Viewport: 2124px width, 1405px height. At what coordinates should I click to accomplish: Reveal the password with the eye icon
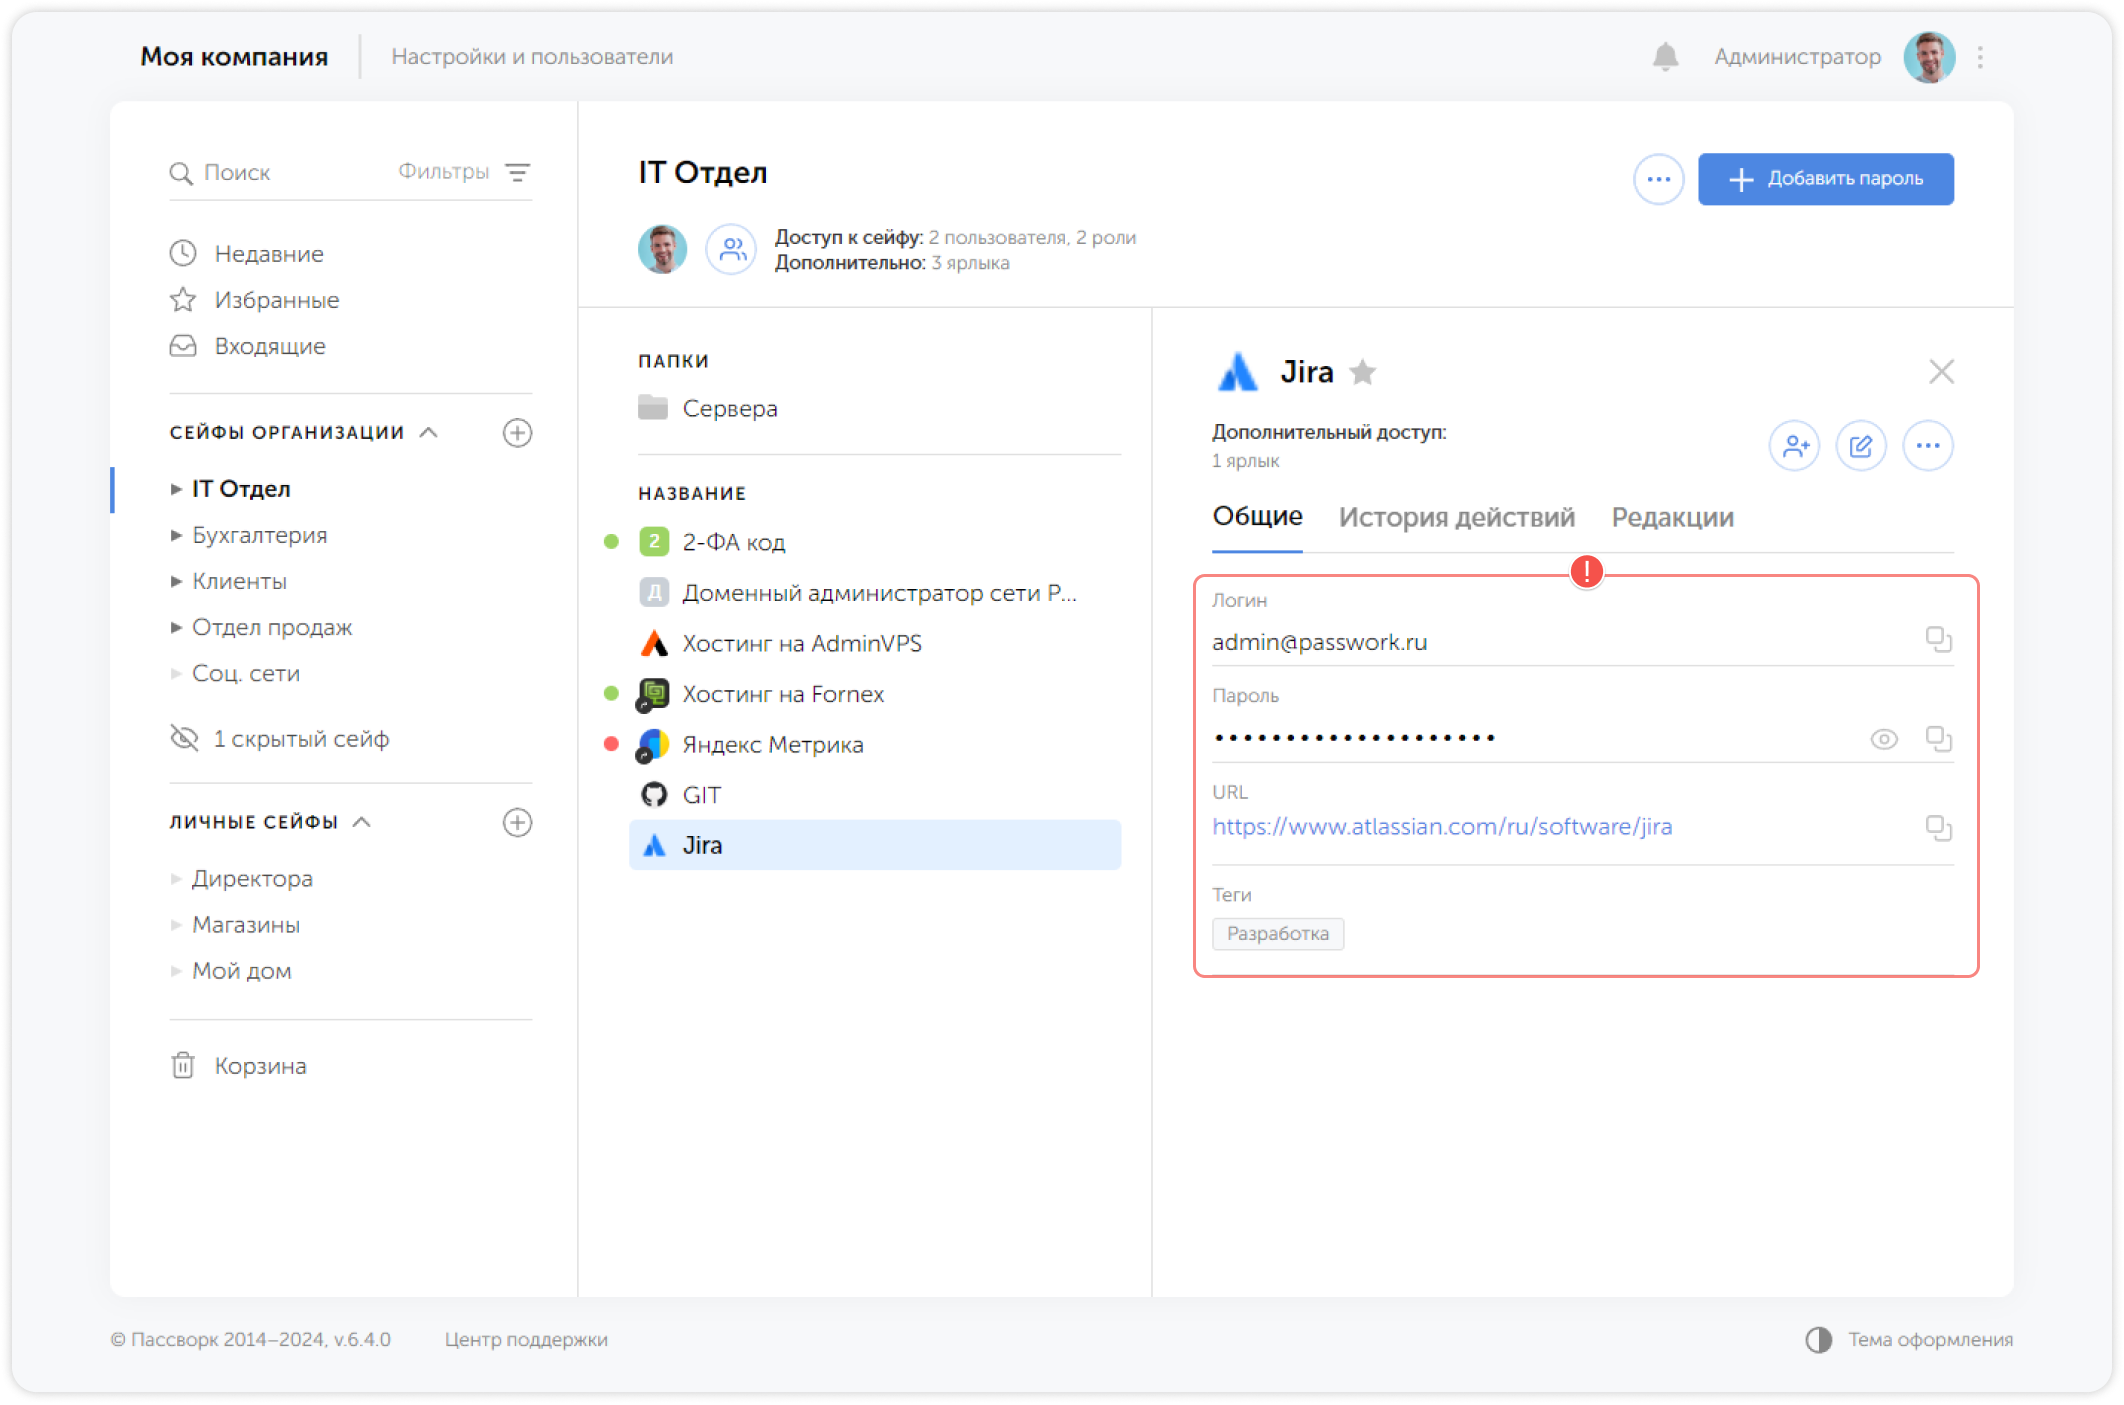point(1883,739)
